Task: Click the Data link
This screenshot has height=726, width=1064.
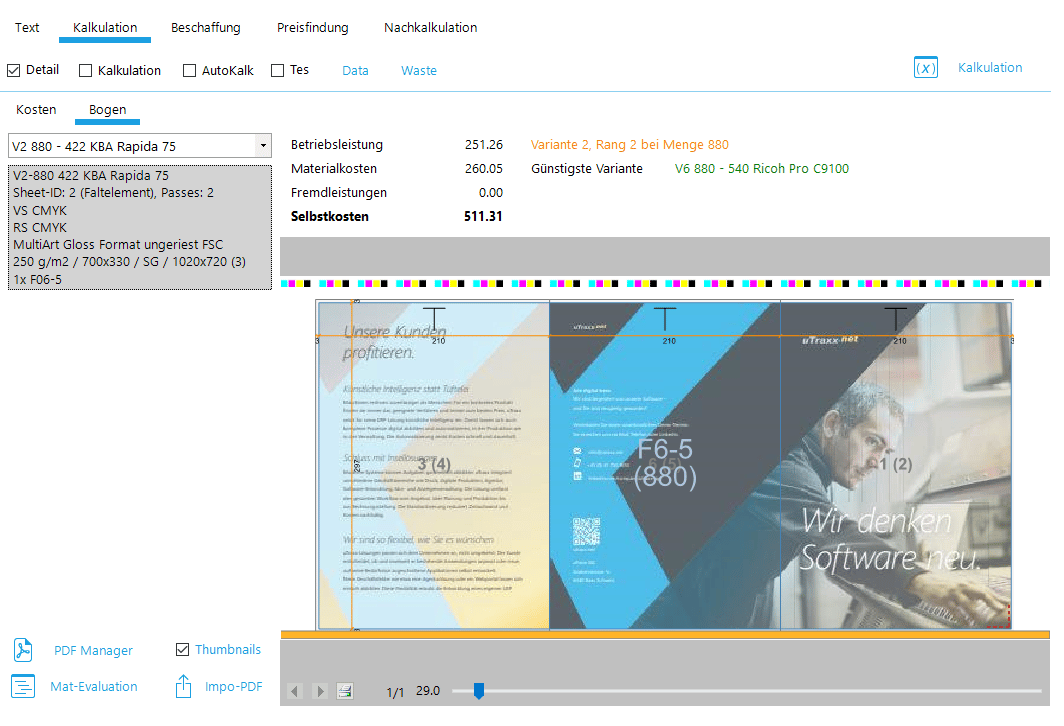Action: 355,71
